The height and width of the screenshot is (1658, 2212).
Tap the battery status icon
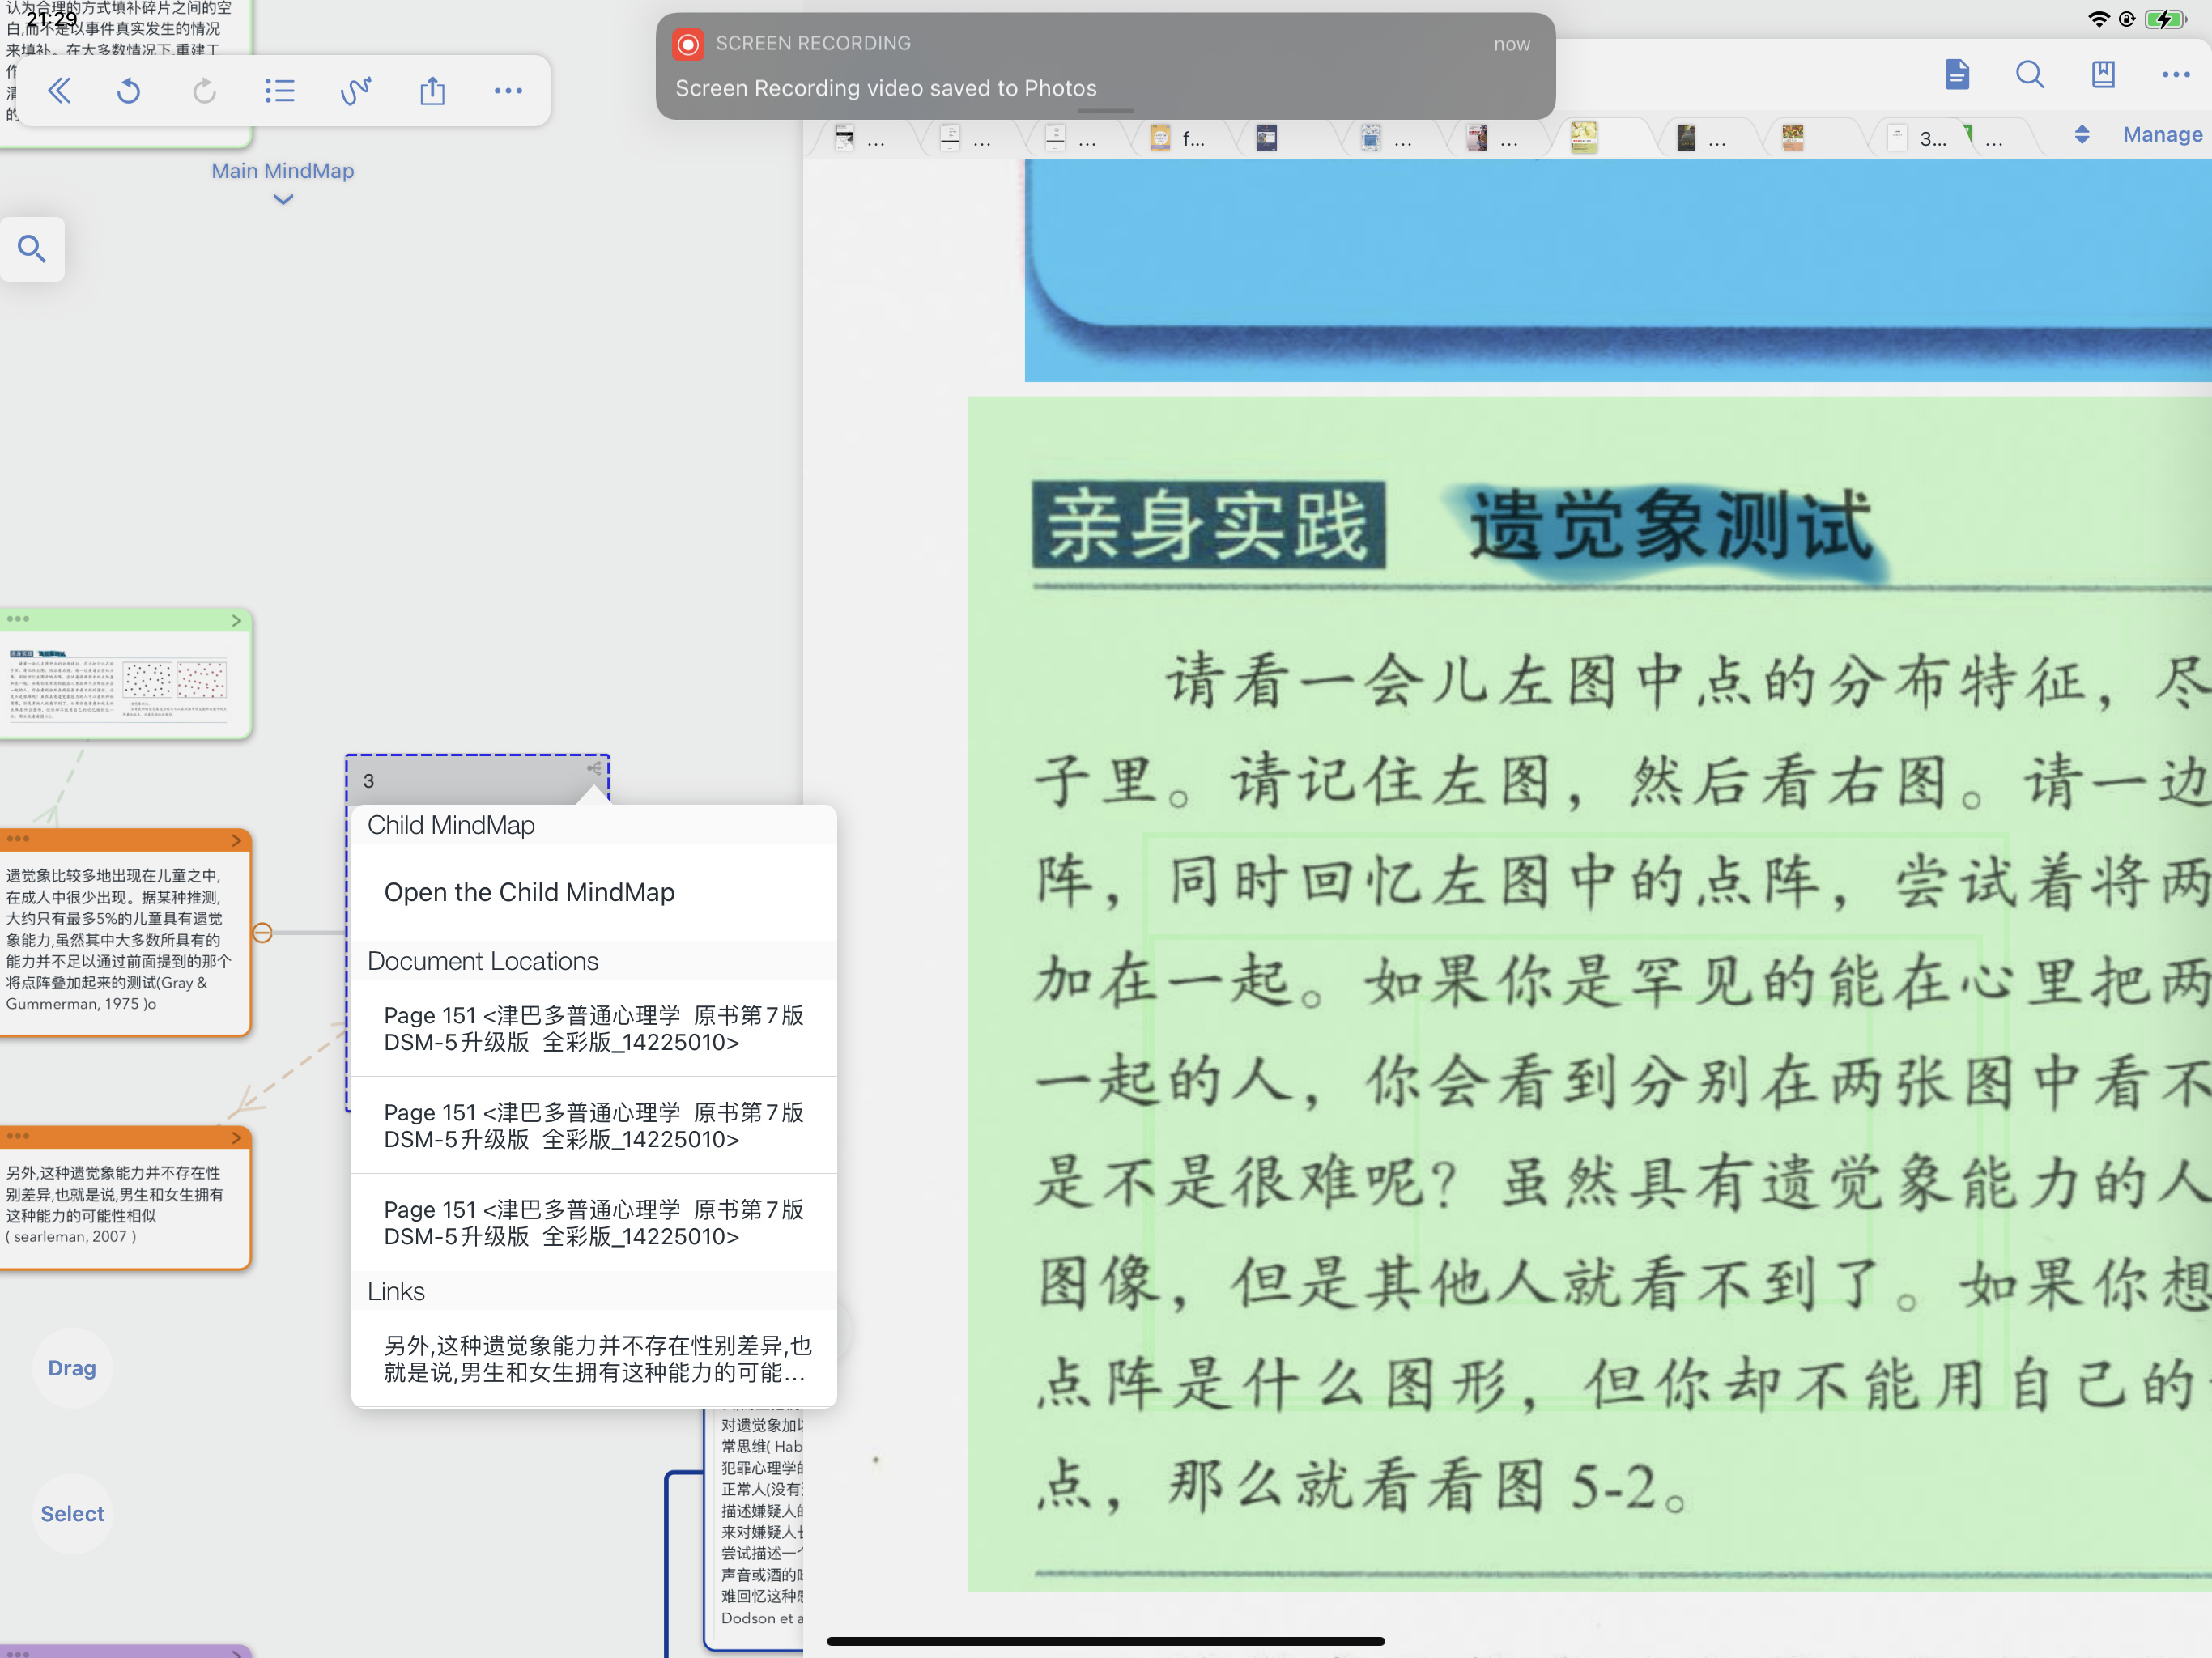click(2166, 19)
